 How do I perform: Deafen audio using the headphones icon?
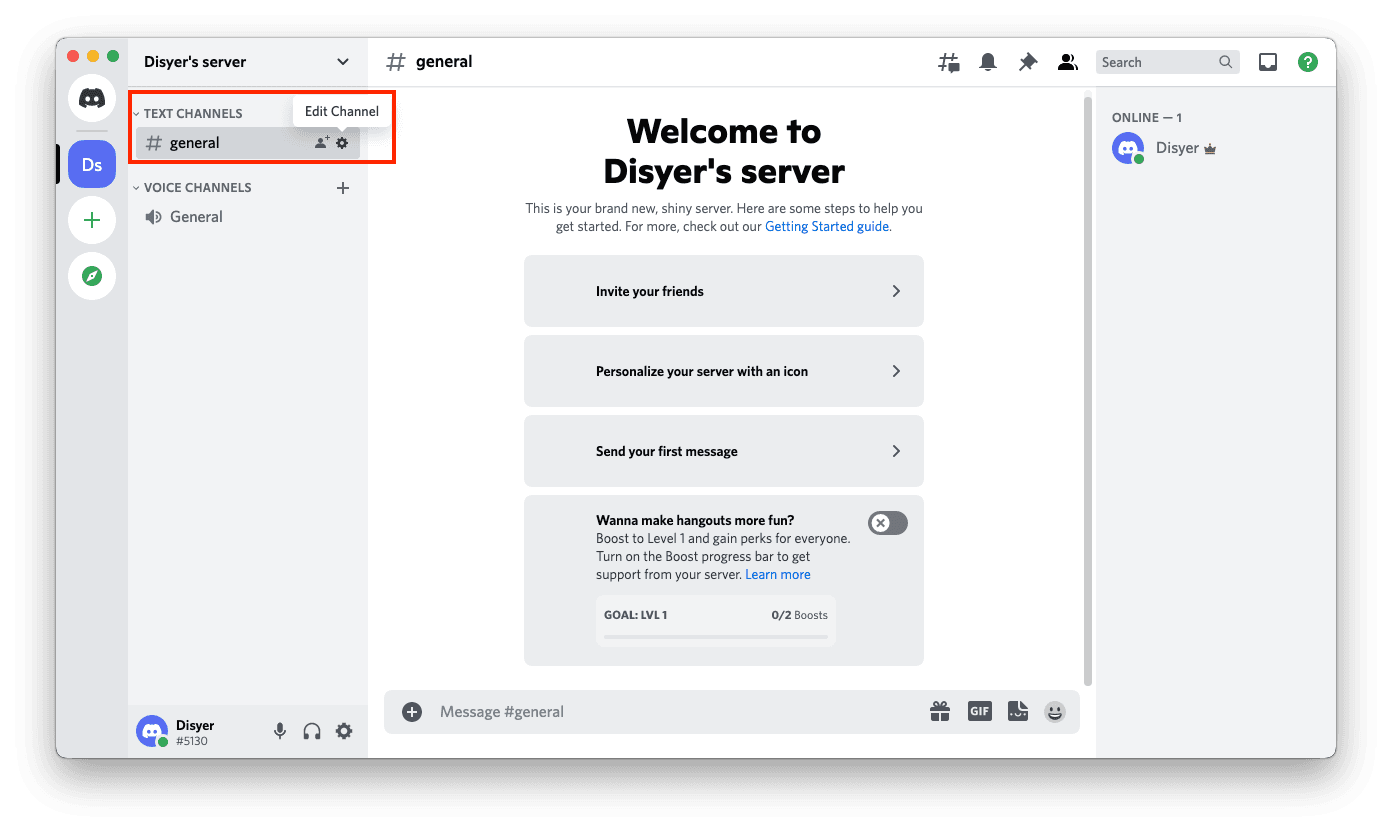pos(312,731)
